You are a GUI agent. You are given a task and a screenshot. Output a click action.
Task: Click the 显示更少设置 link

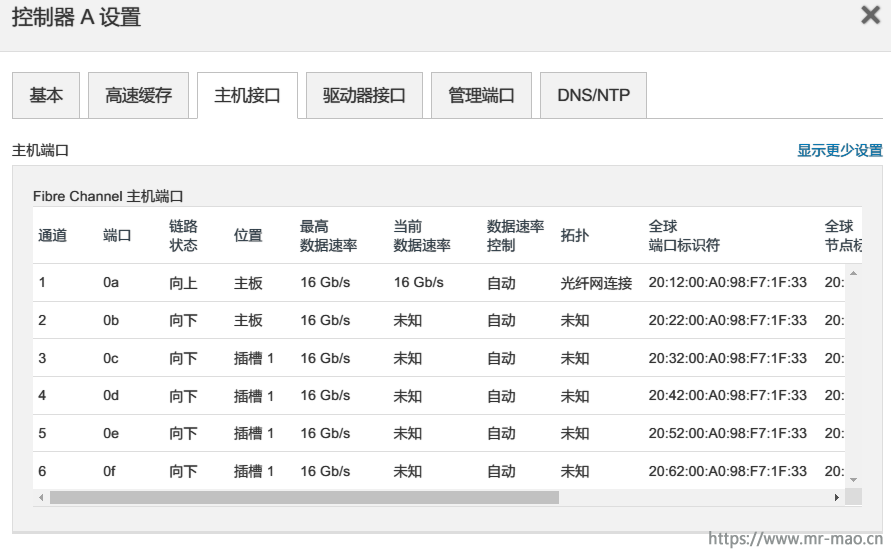coord(839,151)
